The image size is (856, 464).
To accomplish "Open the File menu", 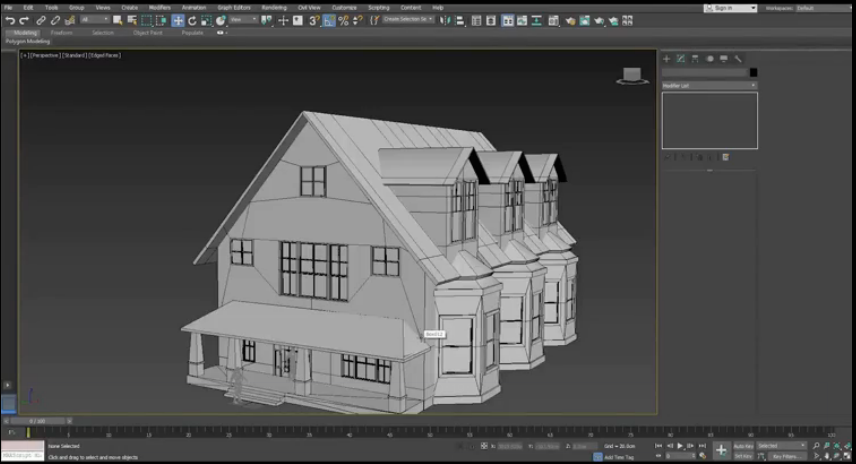I will pos(9,8).
